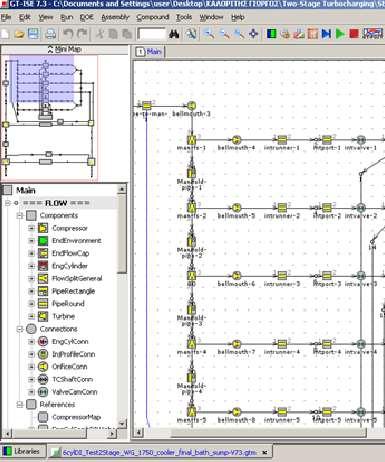Select the bellmouth-4 orifice on the canvas

(236, 140)
